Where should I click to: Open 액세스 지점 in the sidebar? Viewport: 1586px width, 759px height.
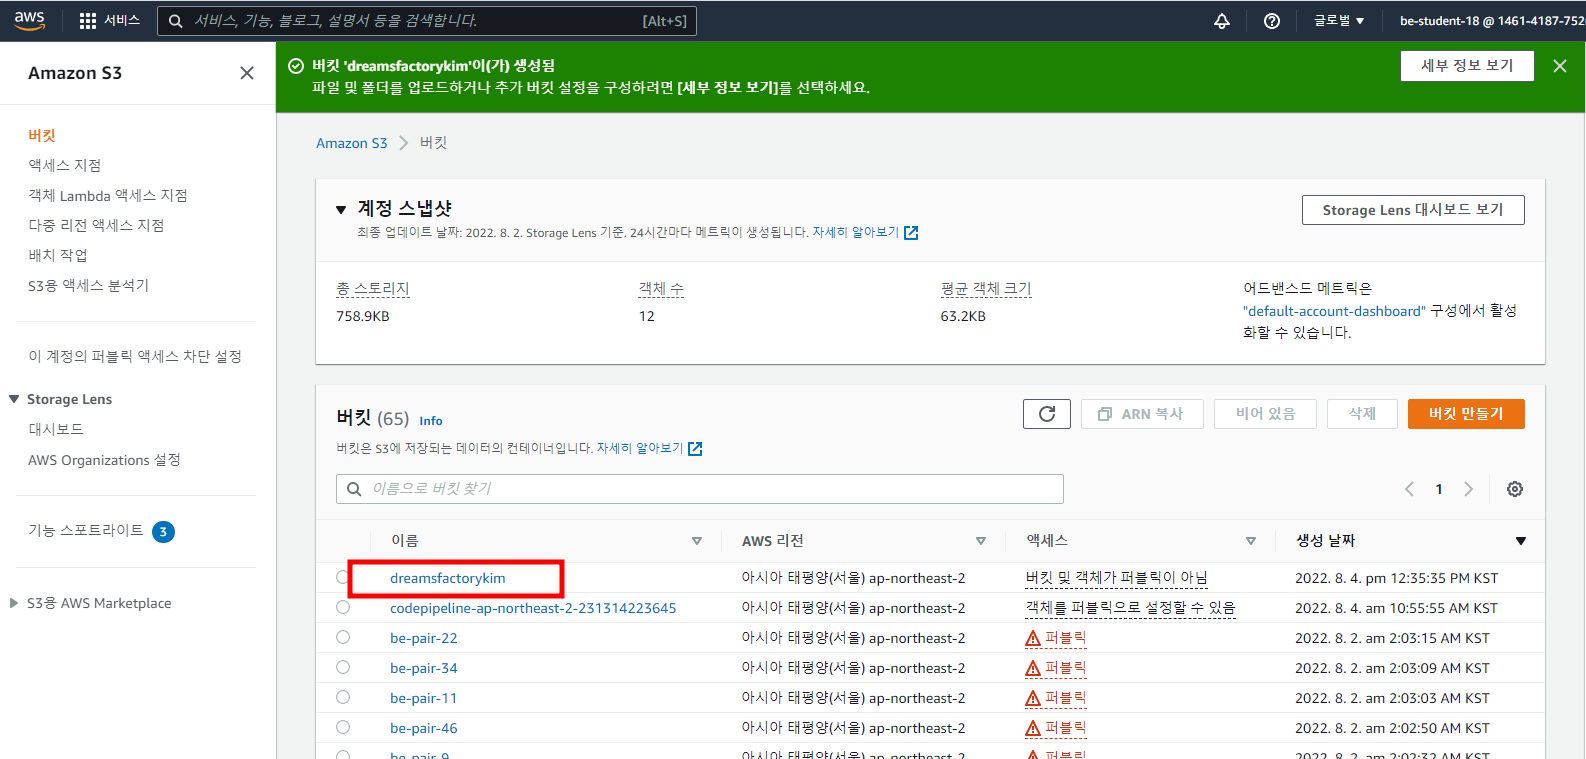(65, 165)
